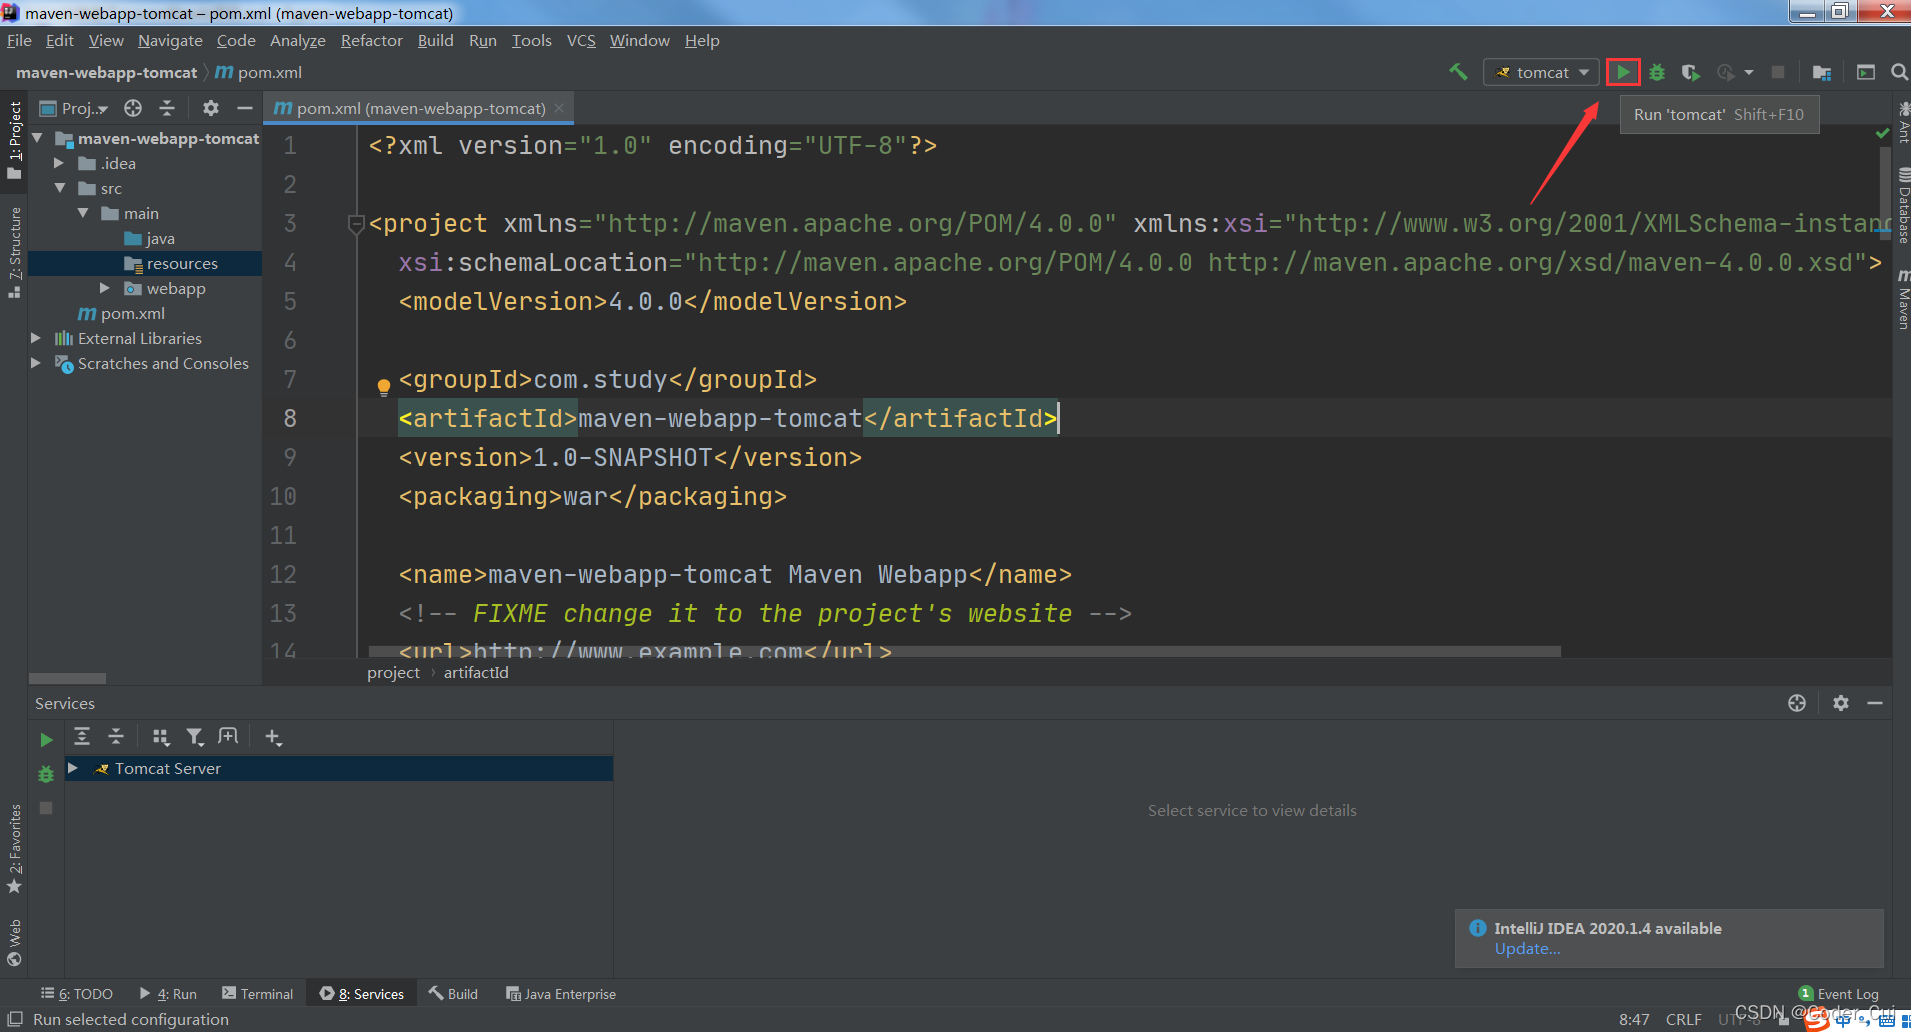This screenshot has height=1032, width=1911.
Task: Toggle the Structure side panel
Action: click(14, 251)
